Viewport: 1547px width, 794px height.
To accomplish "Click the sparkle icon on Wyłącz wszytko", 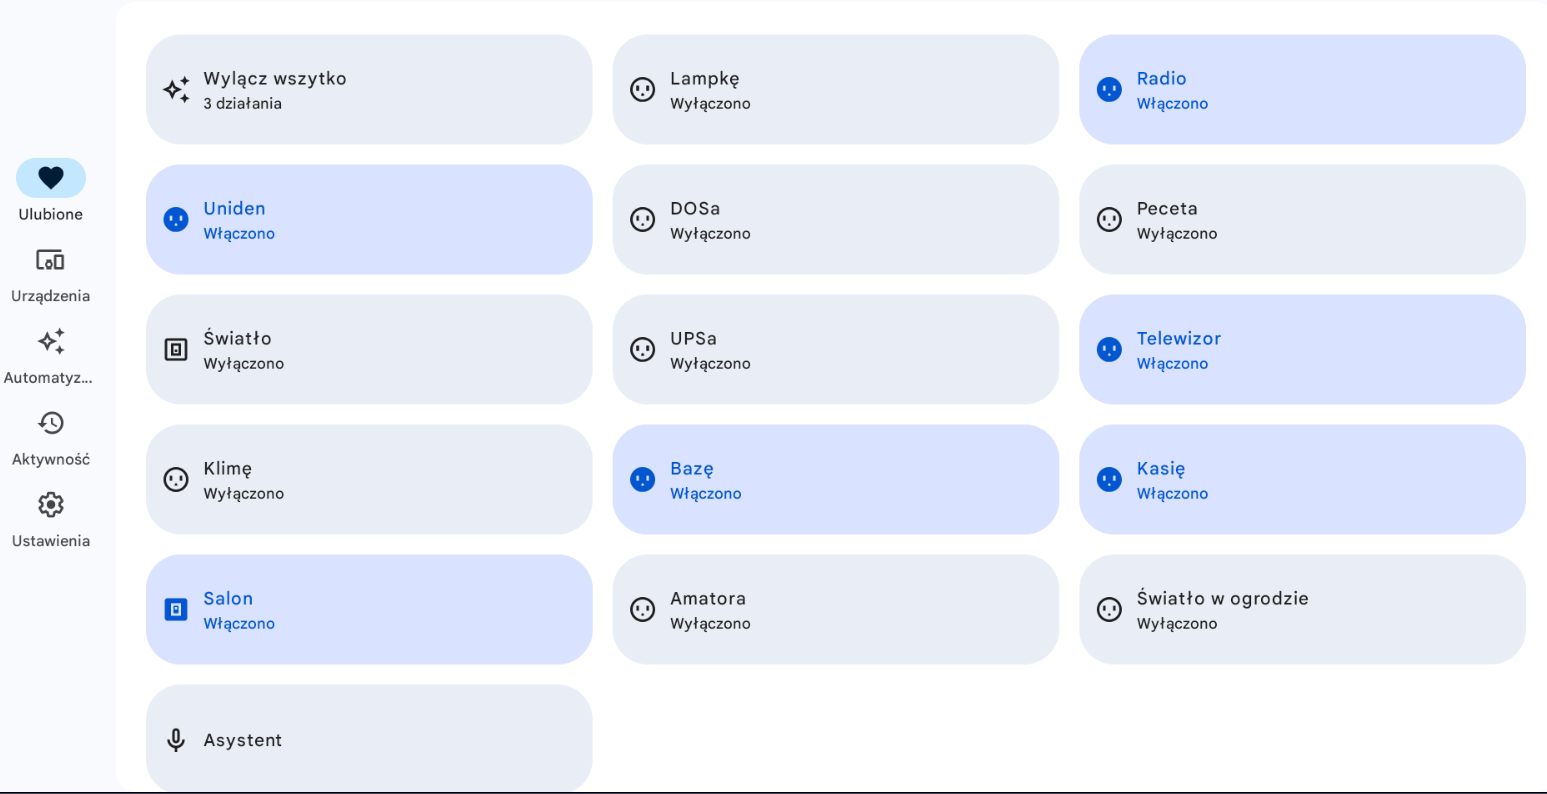I will tap(176, 90).
